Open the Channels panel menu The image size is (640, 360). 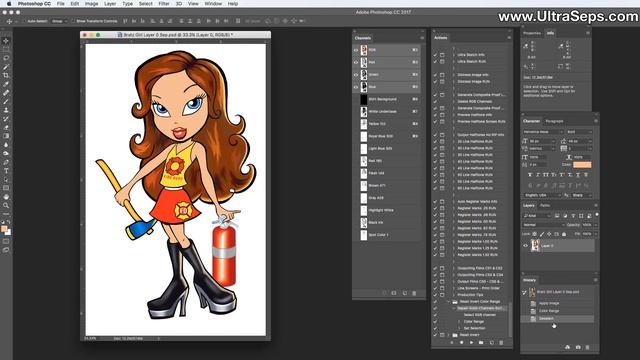tap(422, 38)
